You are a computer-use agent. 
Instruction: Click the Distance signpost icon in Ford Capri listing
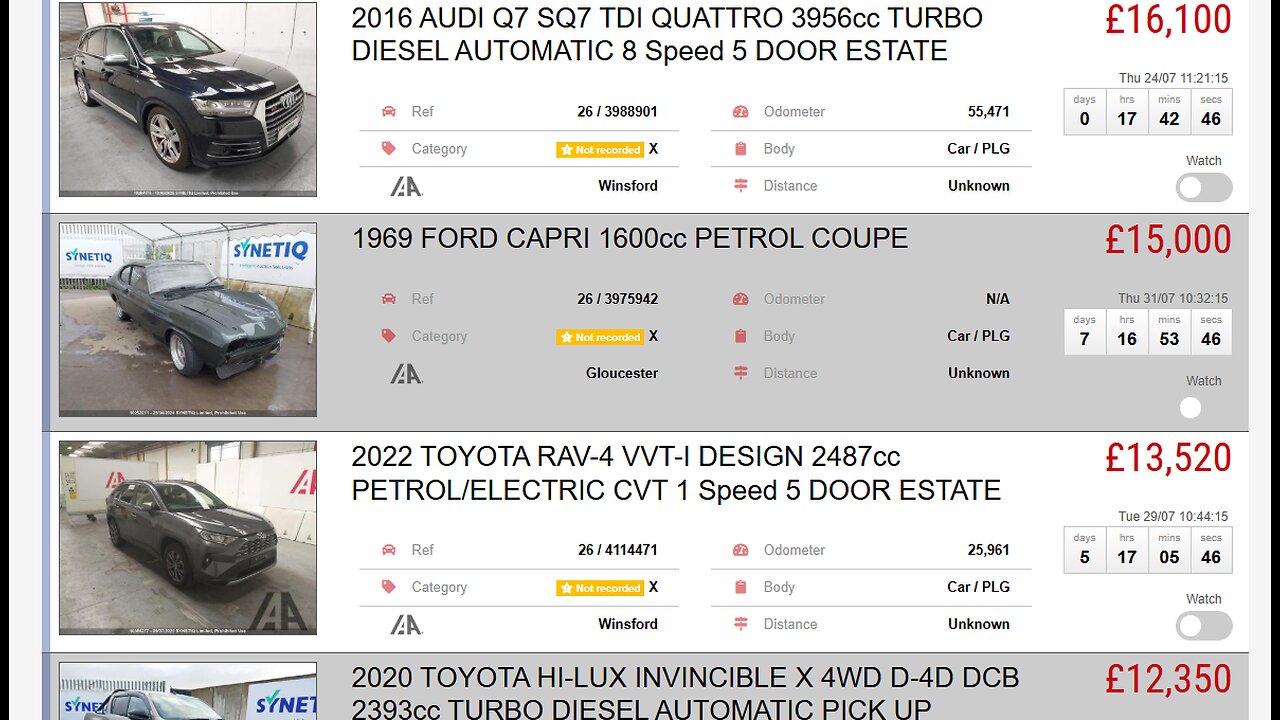[741, 373]
